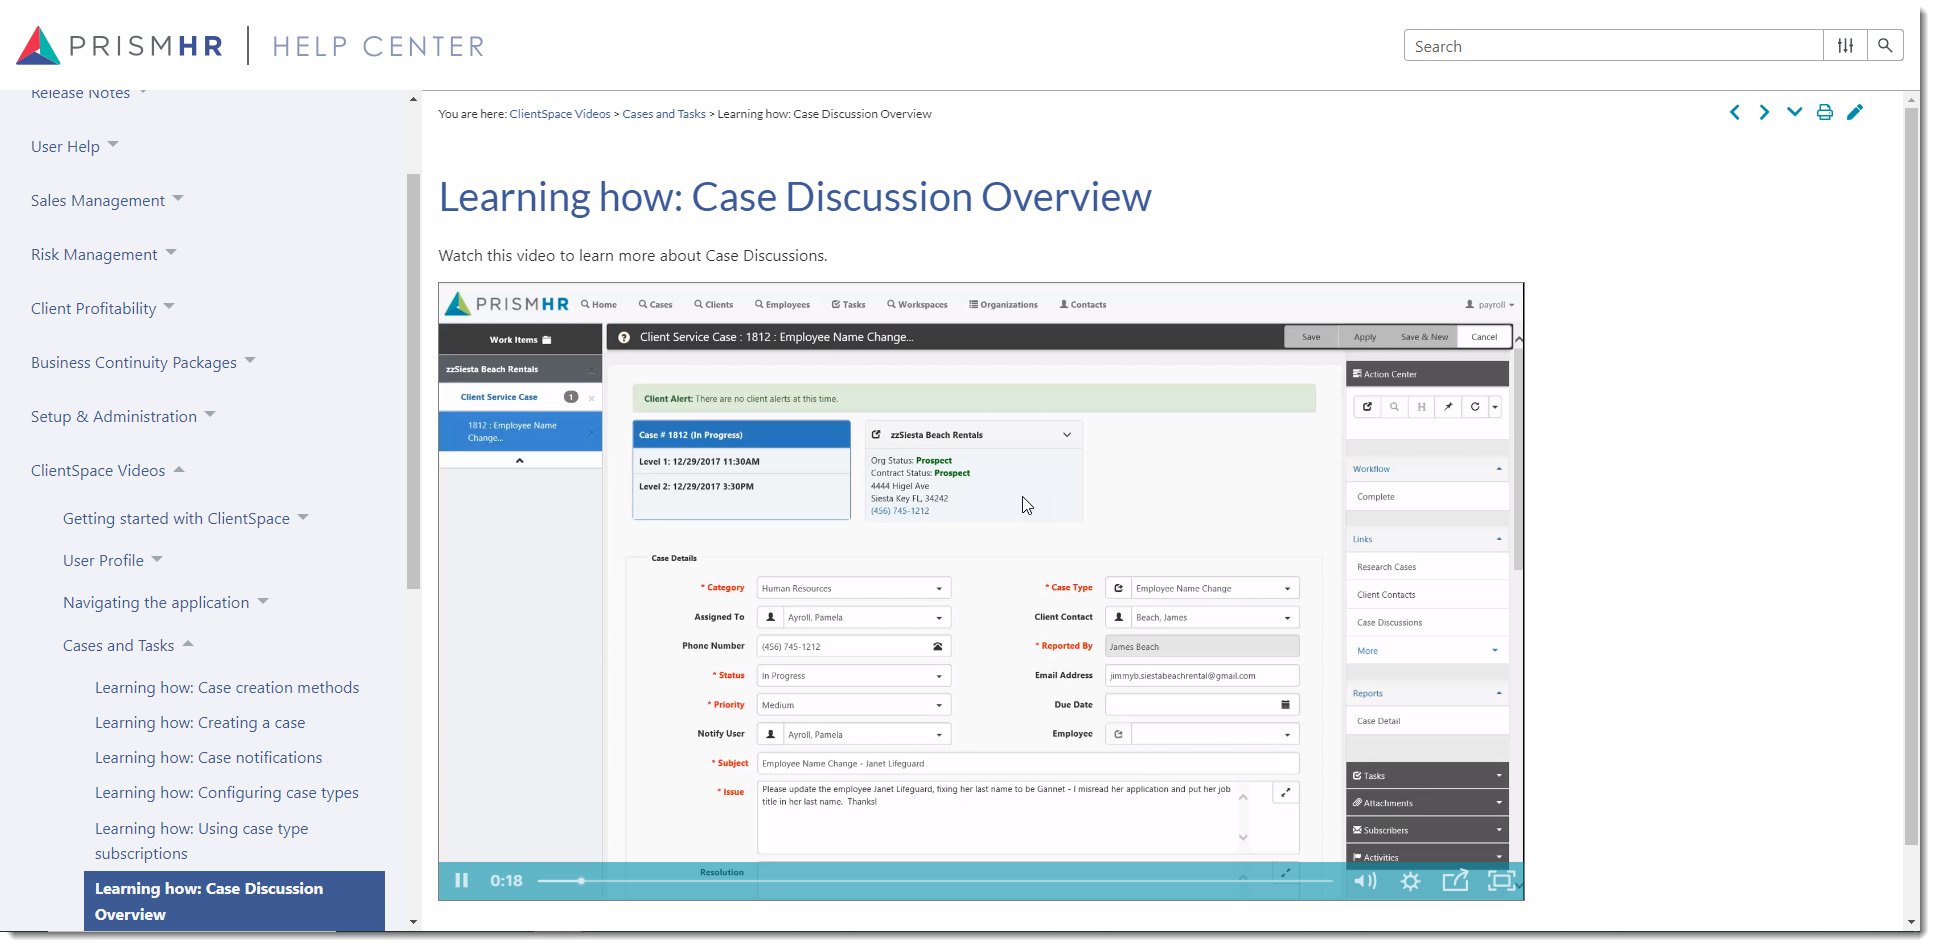Viewport: 1935px width, 947px height.
Task: Open Cases and Tasks breadcrumb link
Action: pyautogui.click(x=664, y=114)
